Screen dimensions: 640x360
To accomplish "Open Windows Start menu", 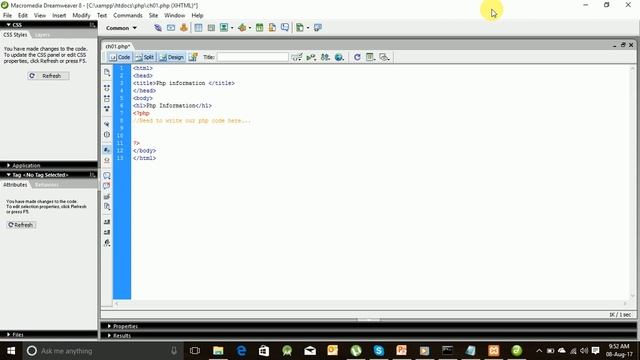I will [x=11, y=351].
